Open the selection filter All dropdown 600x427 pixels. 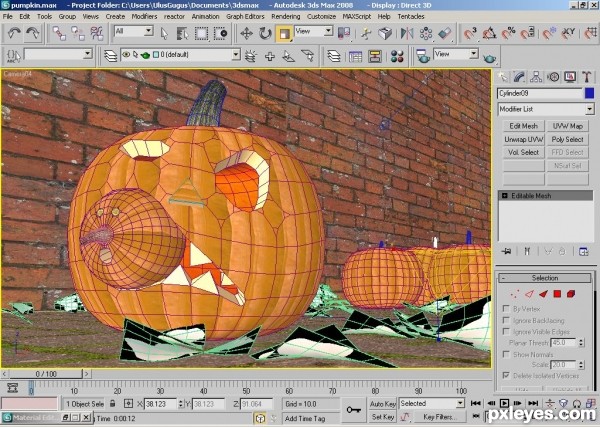coord(149,31)
